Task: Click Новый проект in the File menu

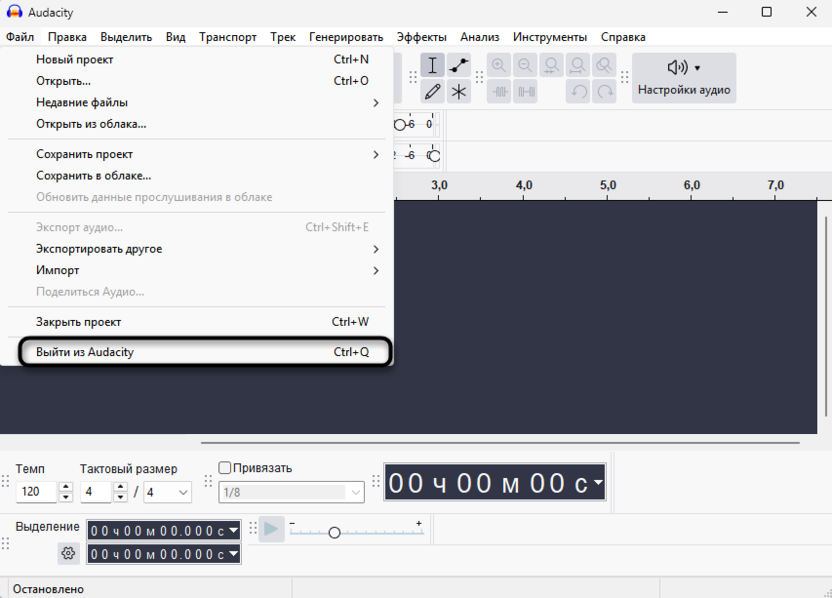Action: 75,59
